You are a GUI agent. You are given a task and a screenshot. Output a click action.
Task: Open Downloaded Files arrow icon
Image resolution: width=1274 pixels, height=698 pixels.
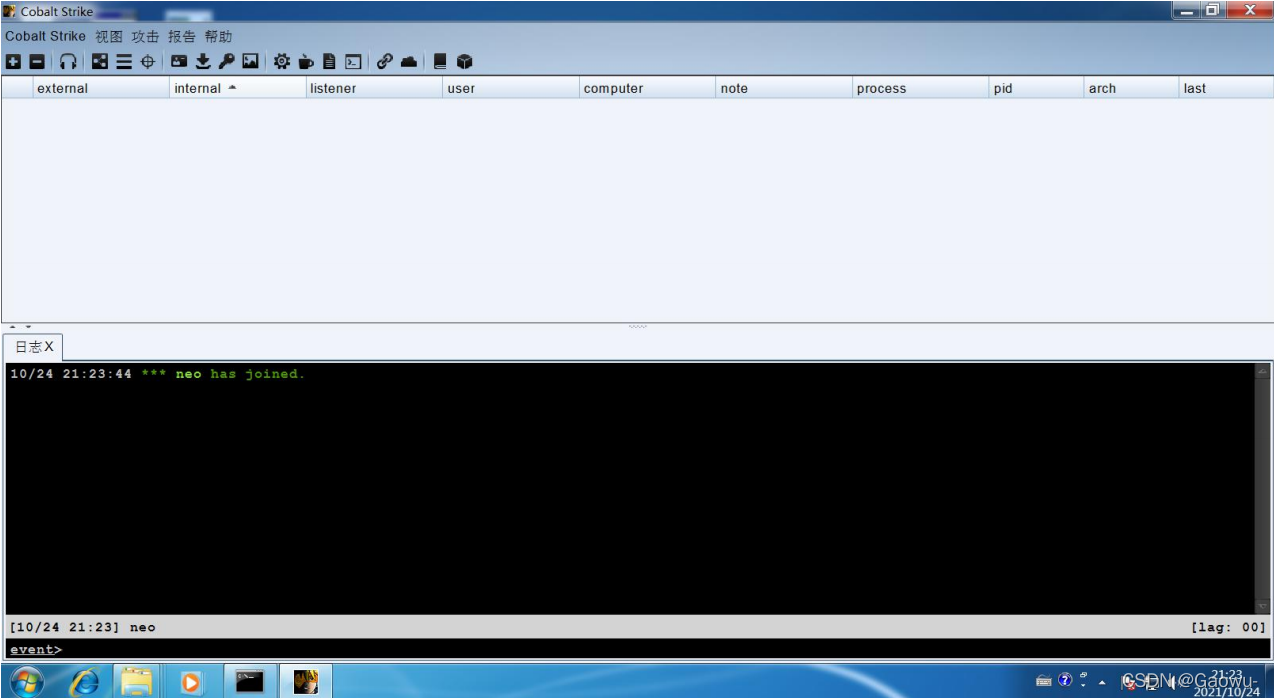(x=203, y=62)
